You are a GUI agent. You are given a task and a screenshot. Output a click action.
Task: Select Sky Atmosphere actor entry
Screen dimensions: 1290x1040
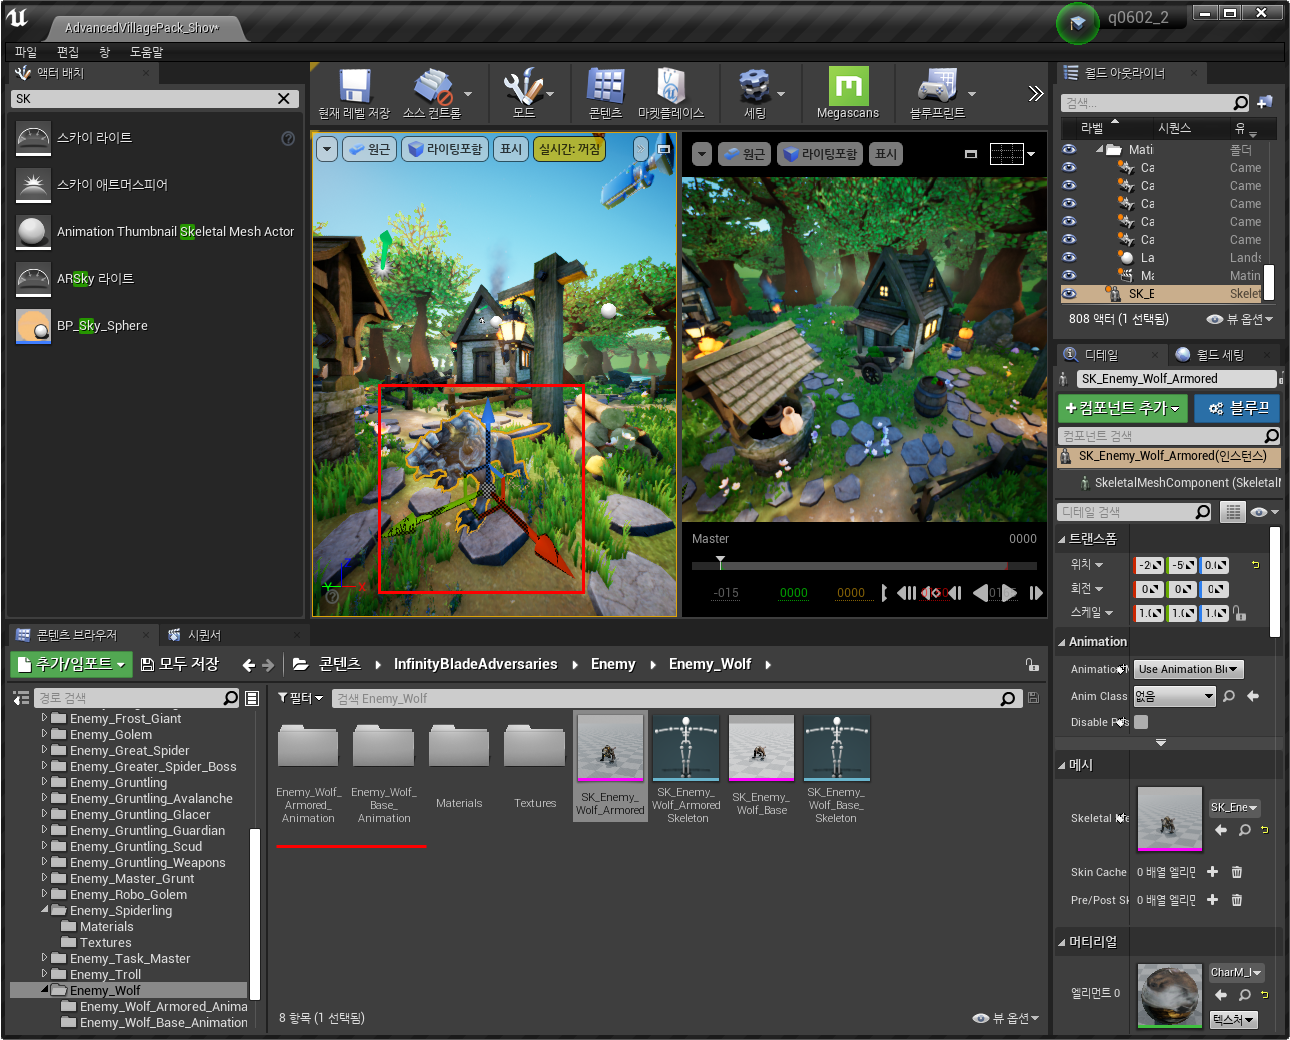coord(155,185)
